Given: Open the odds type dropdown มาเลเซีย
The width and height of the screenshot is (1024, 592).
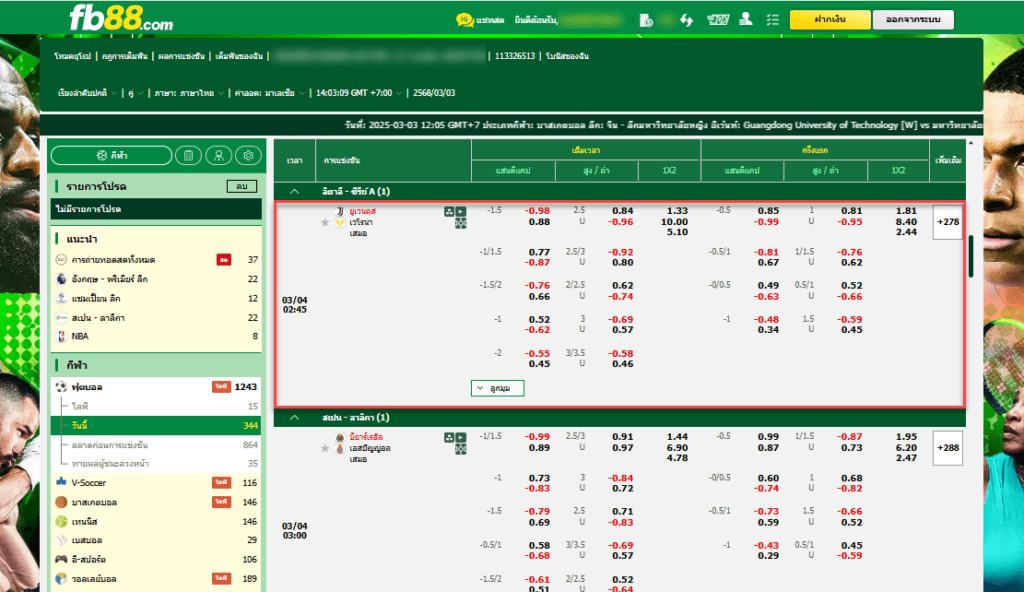Looking at the screenshot, I should [269, 93].
